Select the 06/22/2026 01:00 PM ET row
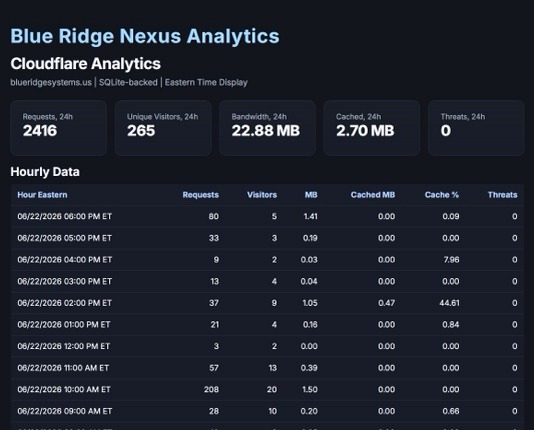 click(267, 324)
